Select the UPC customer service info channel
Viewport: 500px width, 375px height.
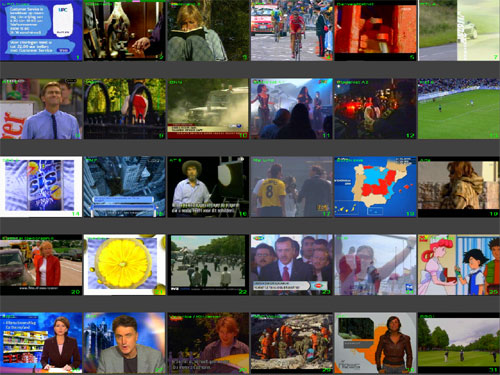pyautogui.click(x=41, y=30)
